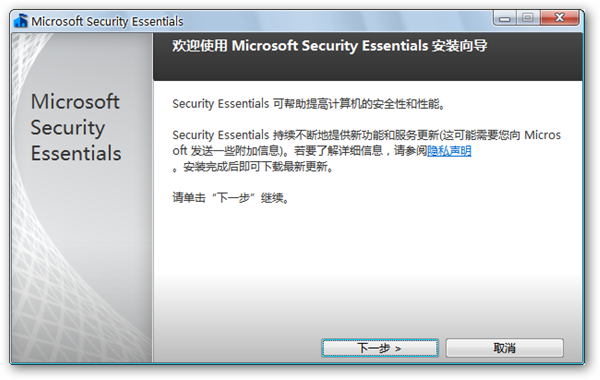Click the window title text Microsoft Security Essentials
Viewport: 600px width, 380px height.
click(107, 21)
